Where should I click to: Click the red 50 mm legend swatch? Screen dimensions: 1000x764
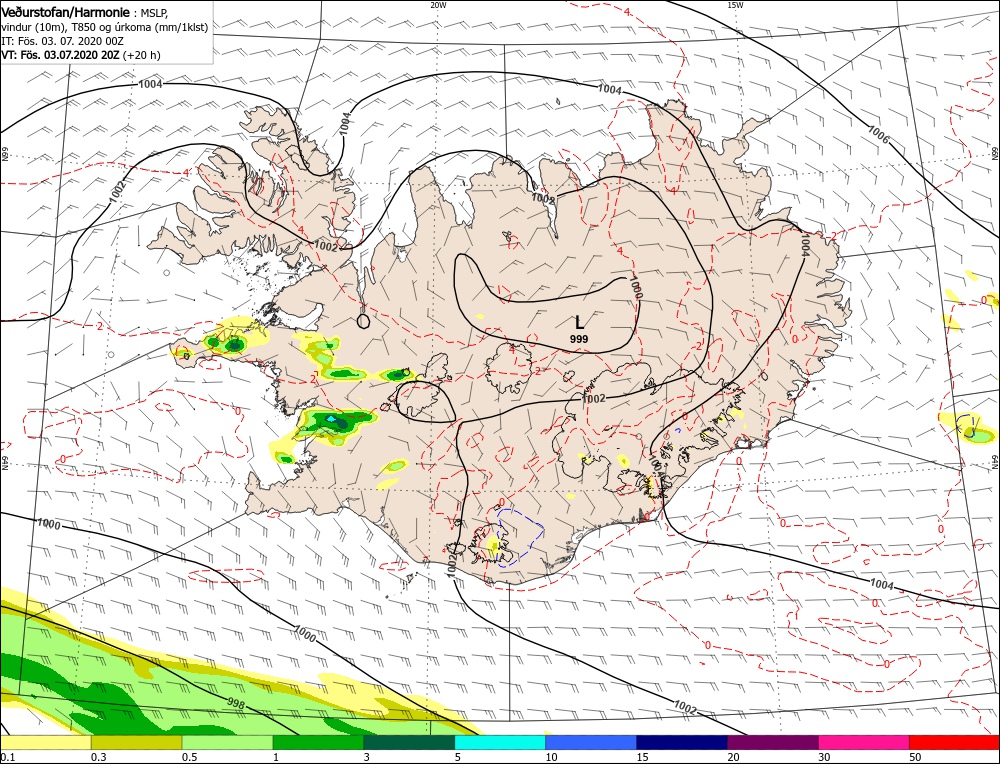coord(954,742)
